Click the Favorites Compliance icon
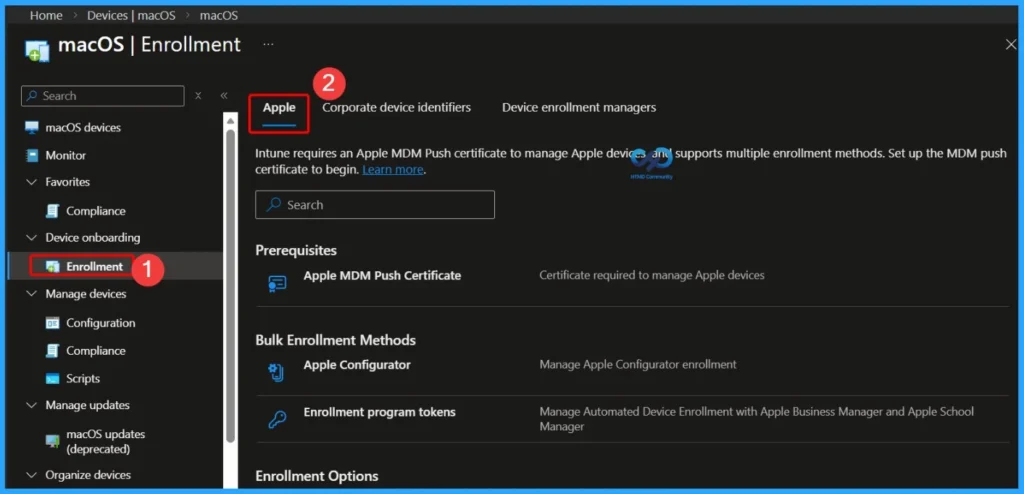1024x494 pixels. (53, 211)
